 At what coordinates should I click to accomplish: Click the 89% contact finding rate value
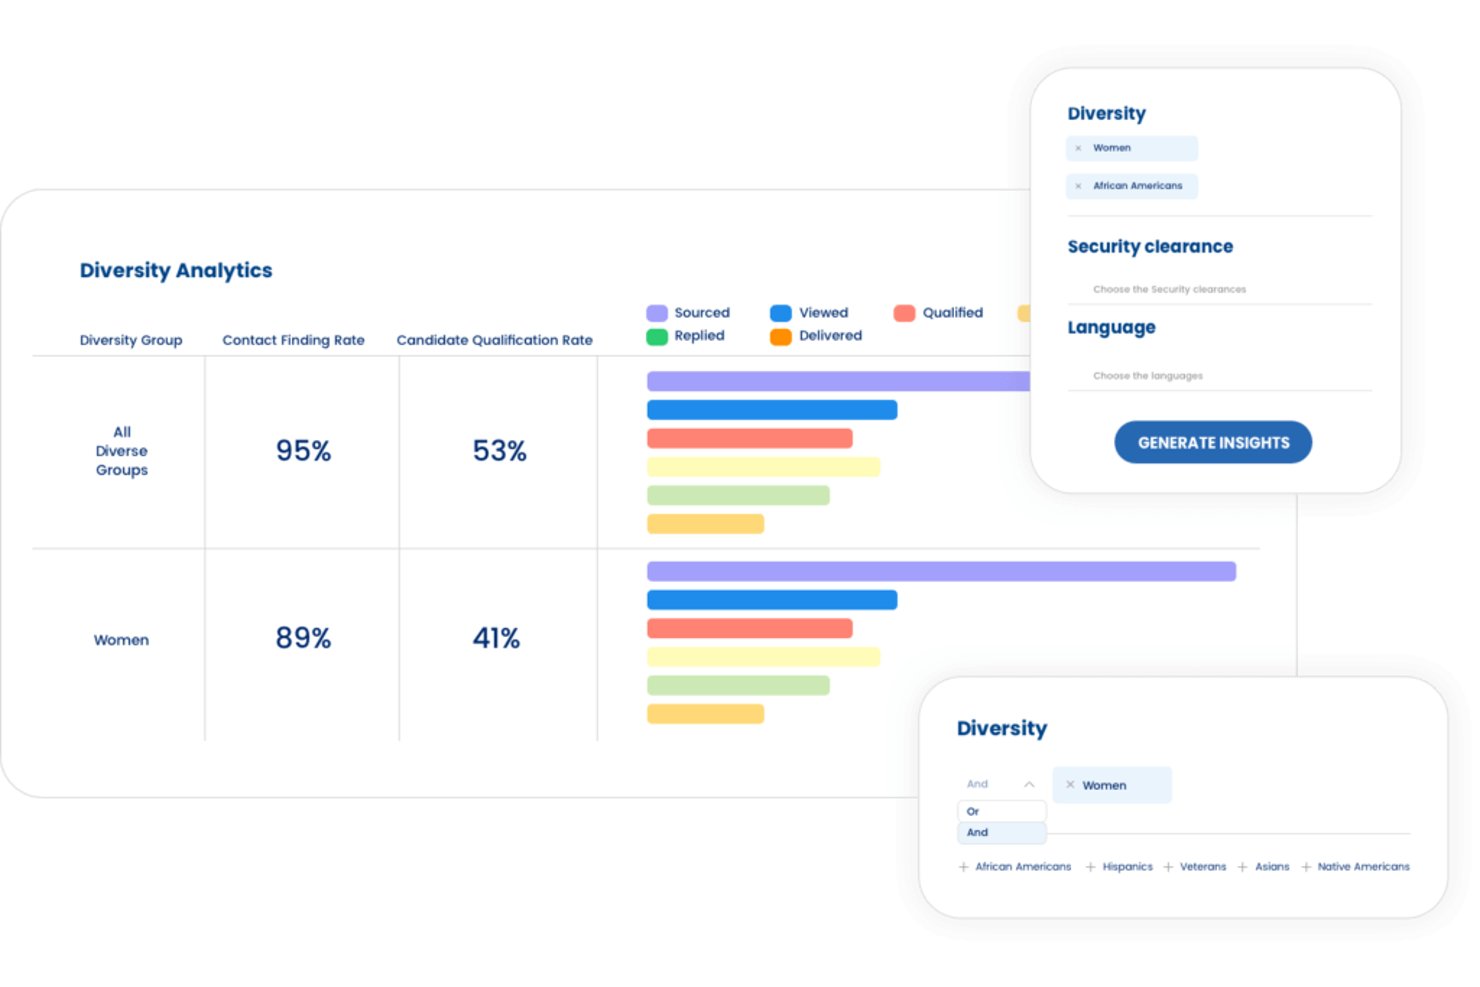[303, 638]
